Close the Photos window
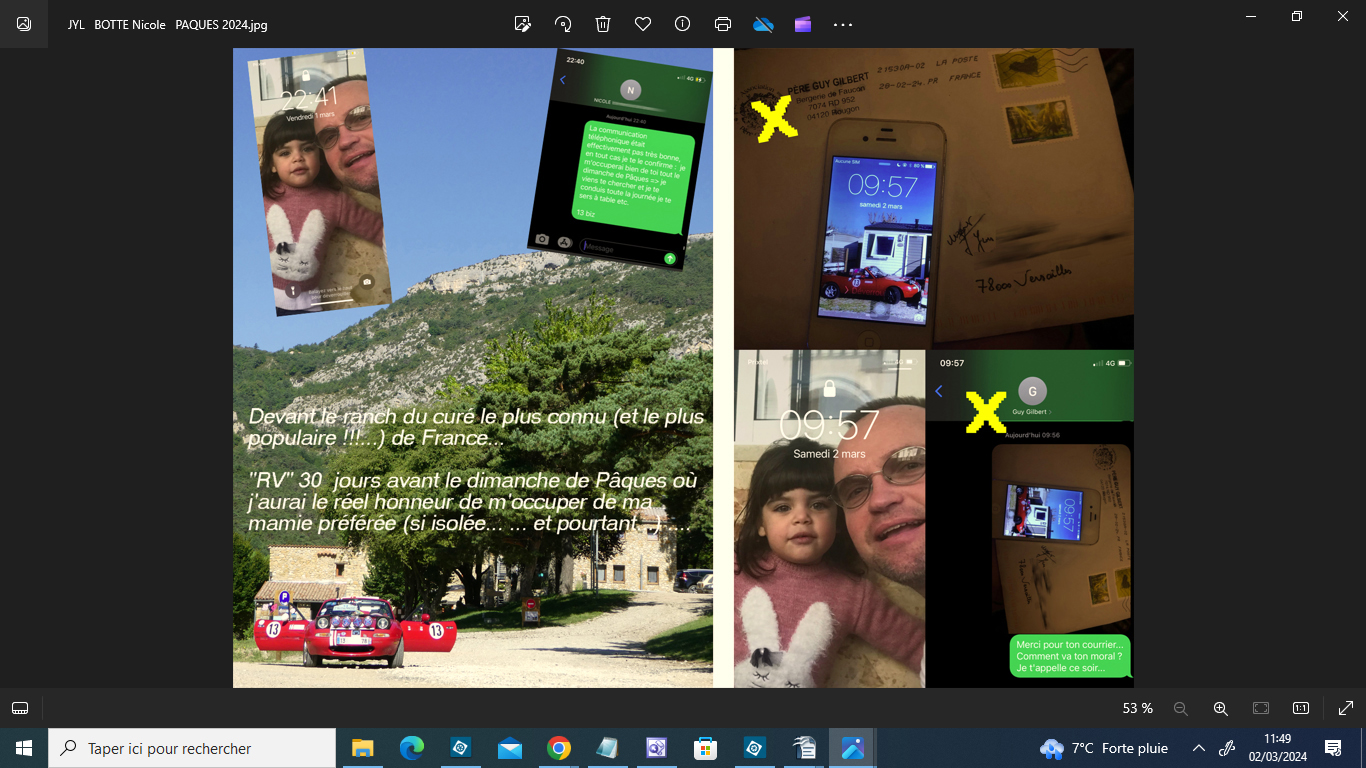 (x=1343, y=16)
